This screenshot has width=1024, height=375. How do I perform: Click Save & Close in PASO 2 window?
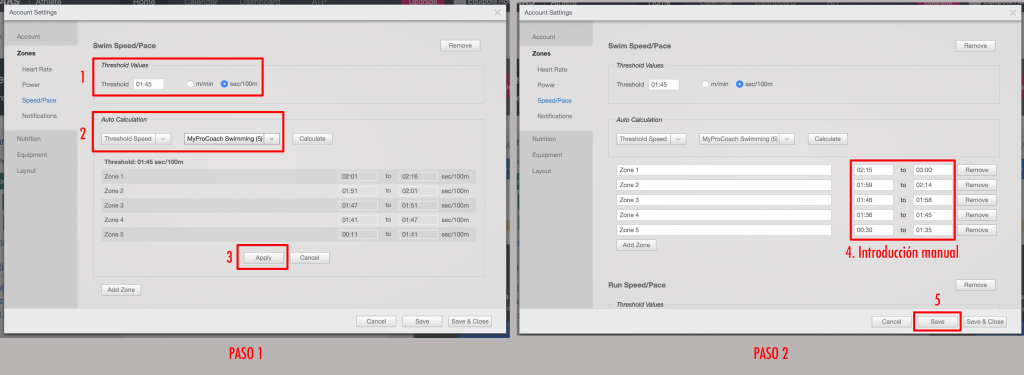(985, 321)
